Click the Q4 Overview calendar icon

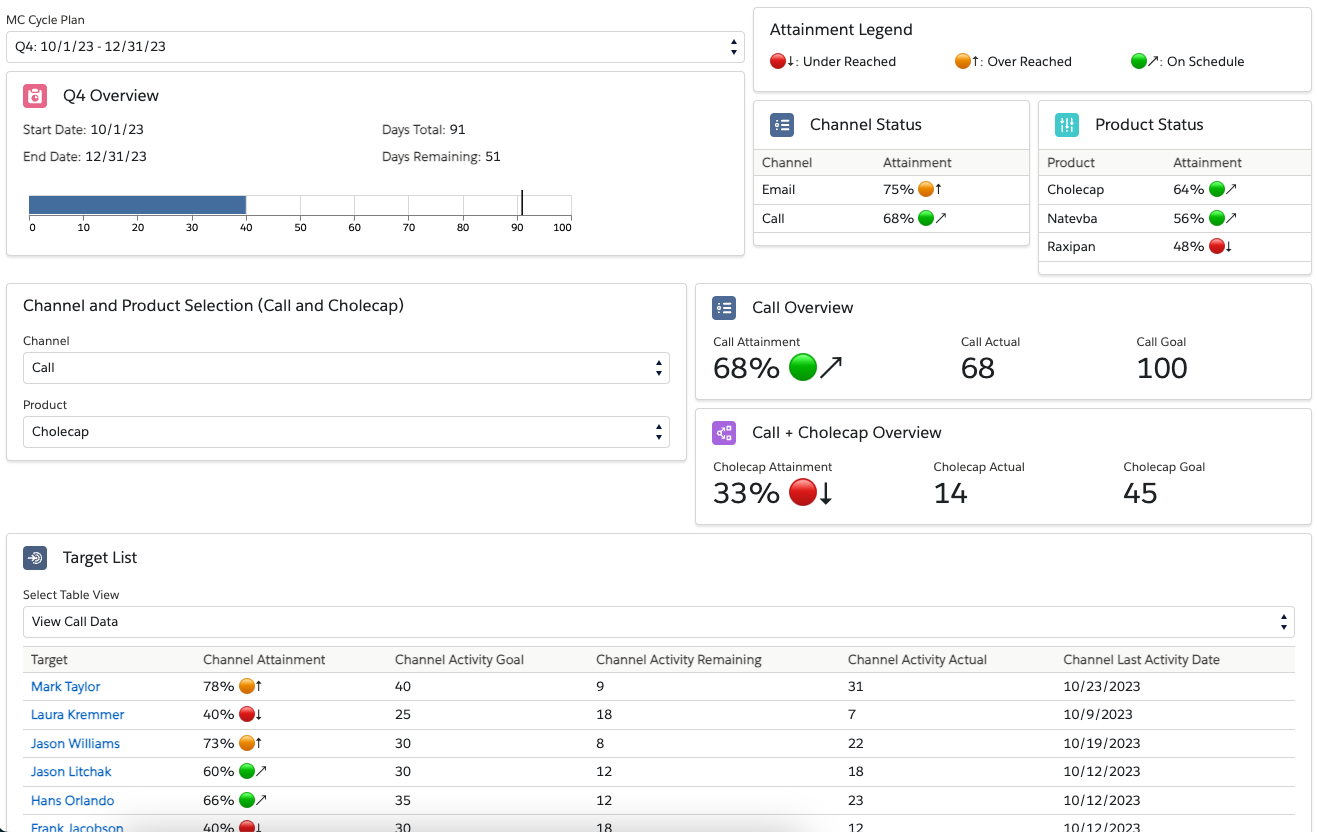[35, 96]
